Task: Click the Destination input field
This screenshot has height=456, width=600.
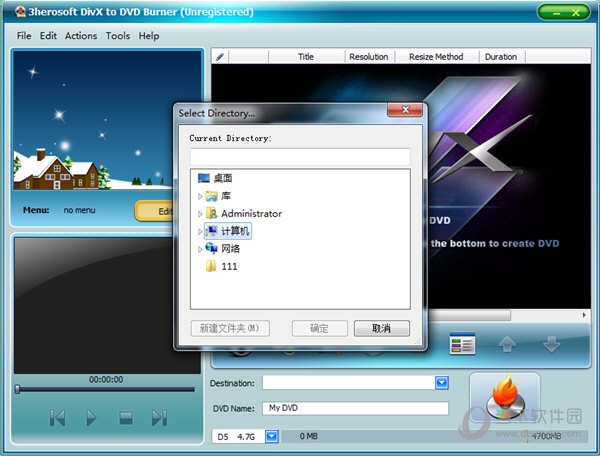Action: pyautogui.click(x=349, y=383)
